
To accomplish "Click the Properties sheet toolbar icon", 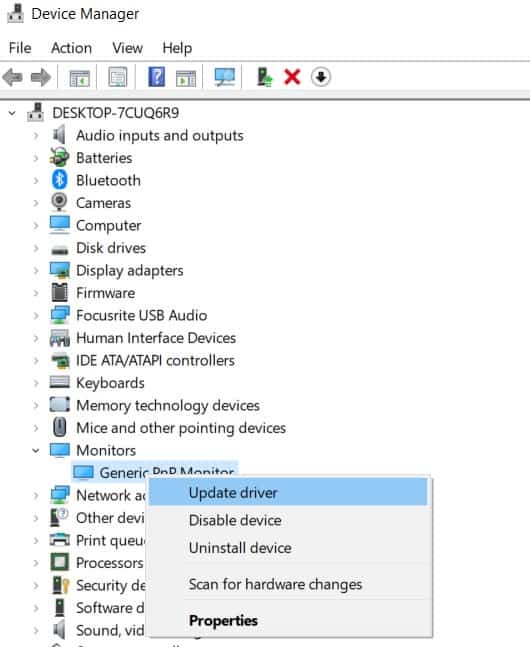I will (x=118, y=77).
